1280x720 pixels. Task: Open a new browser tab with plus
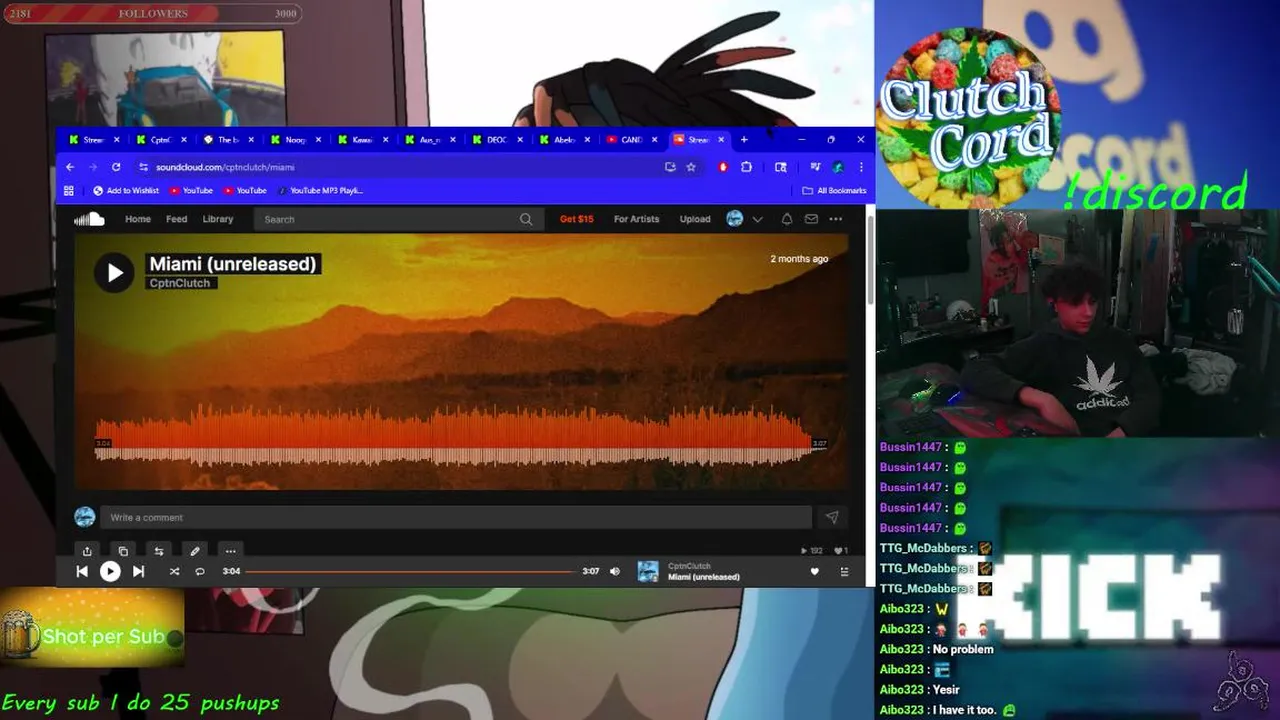pyautogui.click(x=744, y=140)
